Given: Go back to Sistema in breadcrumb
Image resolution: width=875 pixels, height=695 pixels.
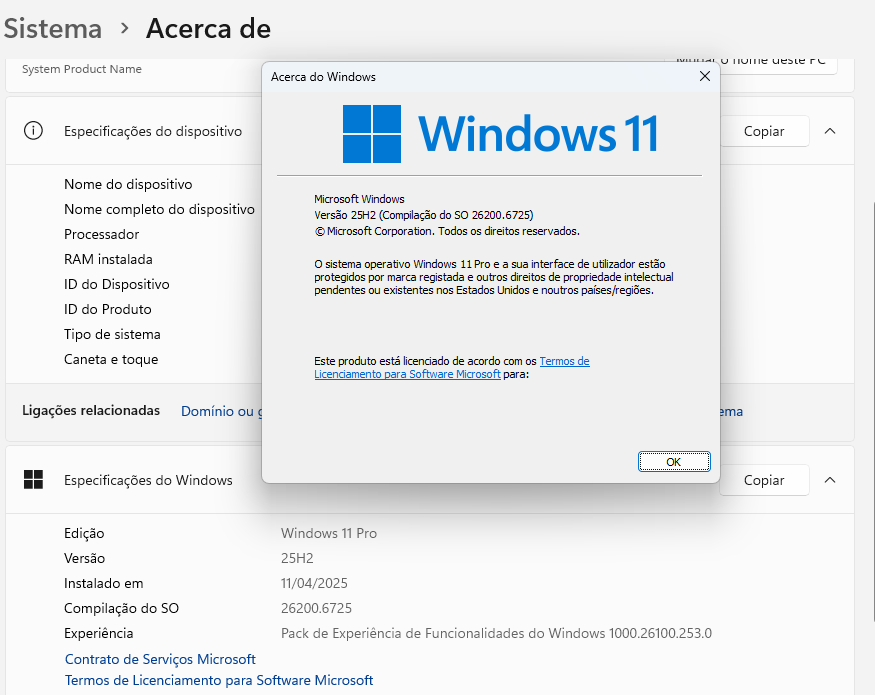Looking at the screenshot, I should [53, 28].
